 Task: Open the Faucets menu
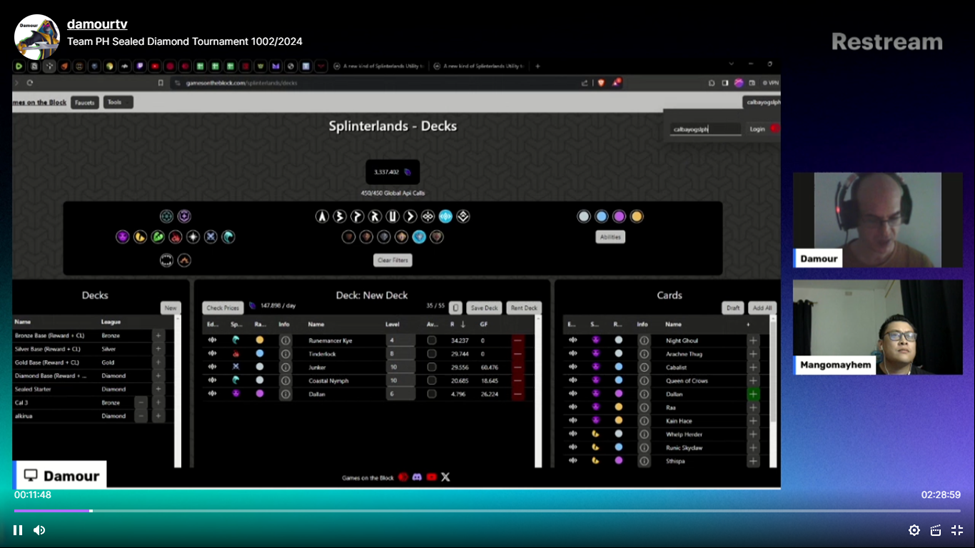click(85, 103)
